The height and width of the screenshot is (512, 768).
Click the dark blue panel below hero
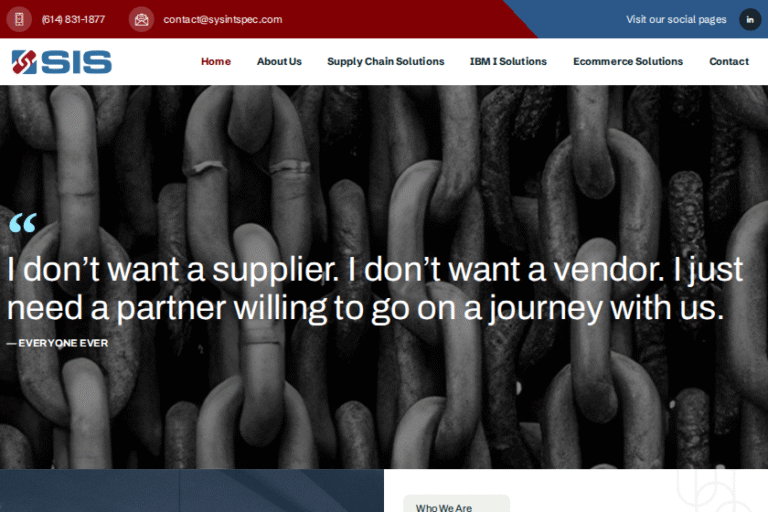[x=192, y=490]
